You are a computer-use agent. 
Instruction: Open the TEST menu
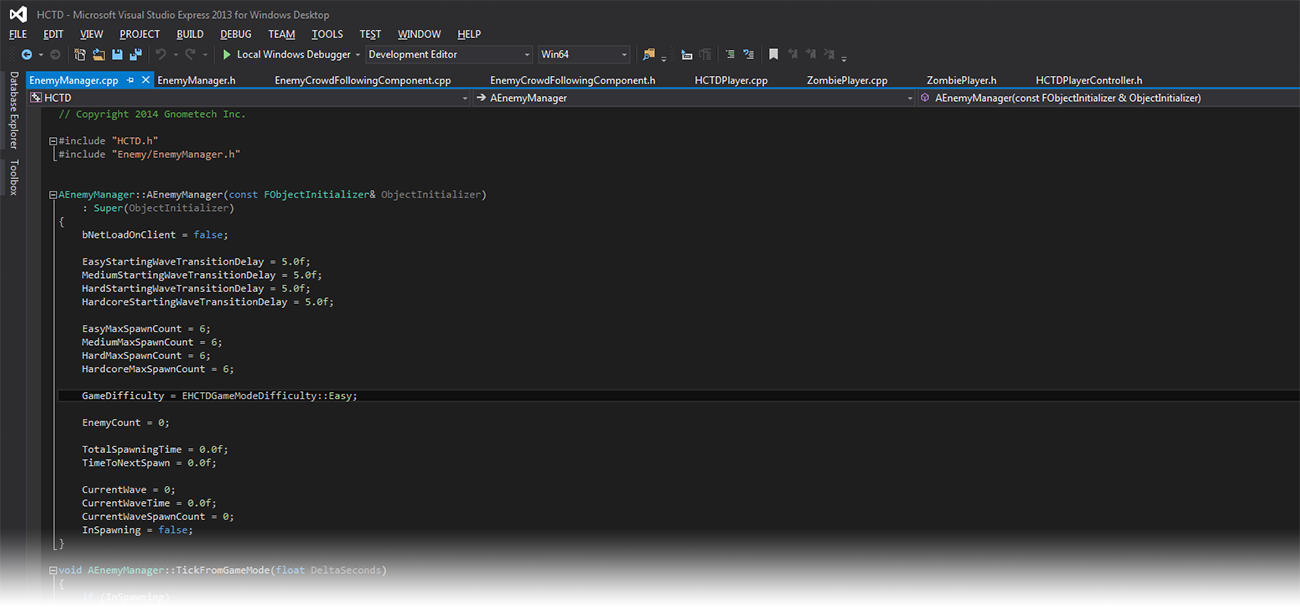pyautogui.click(x=370, y=34)
